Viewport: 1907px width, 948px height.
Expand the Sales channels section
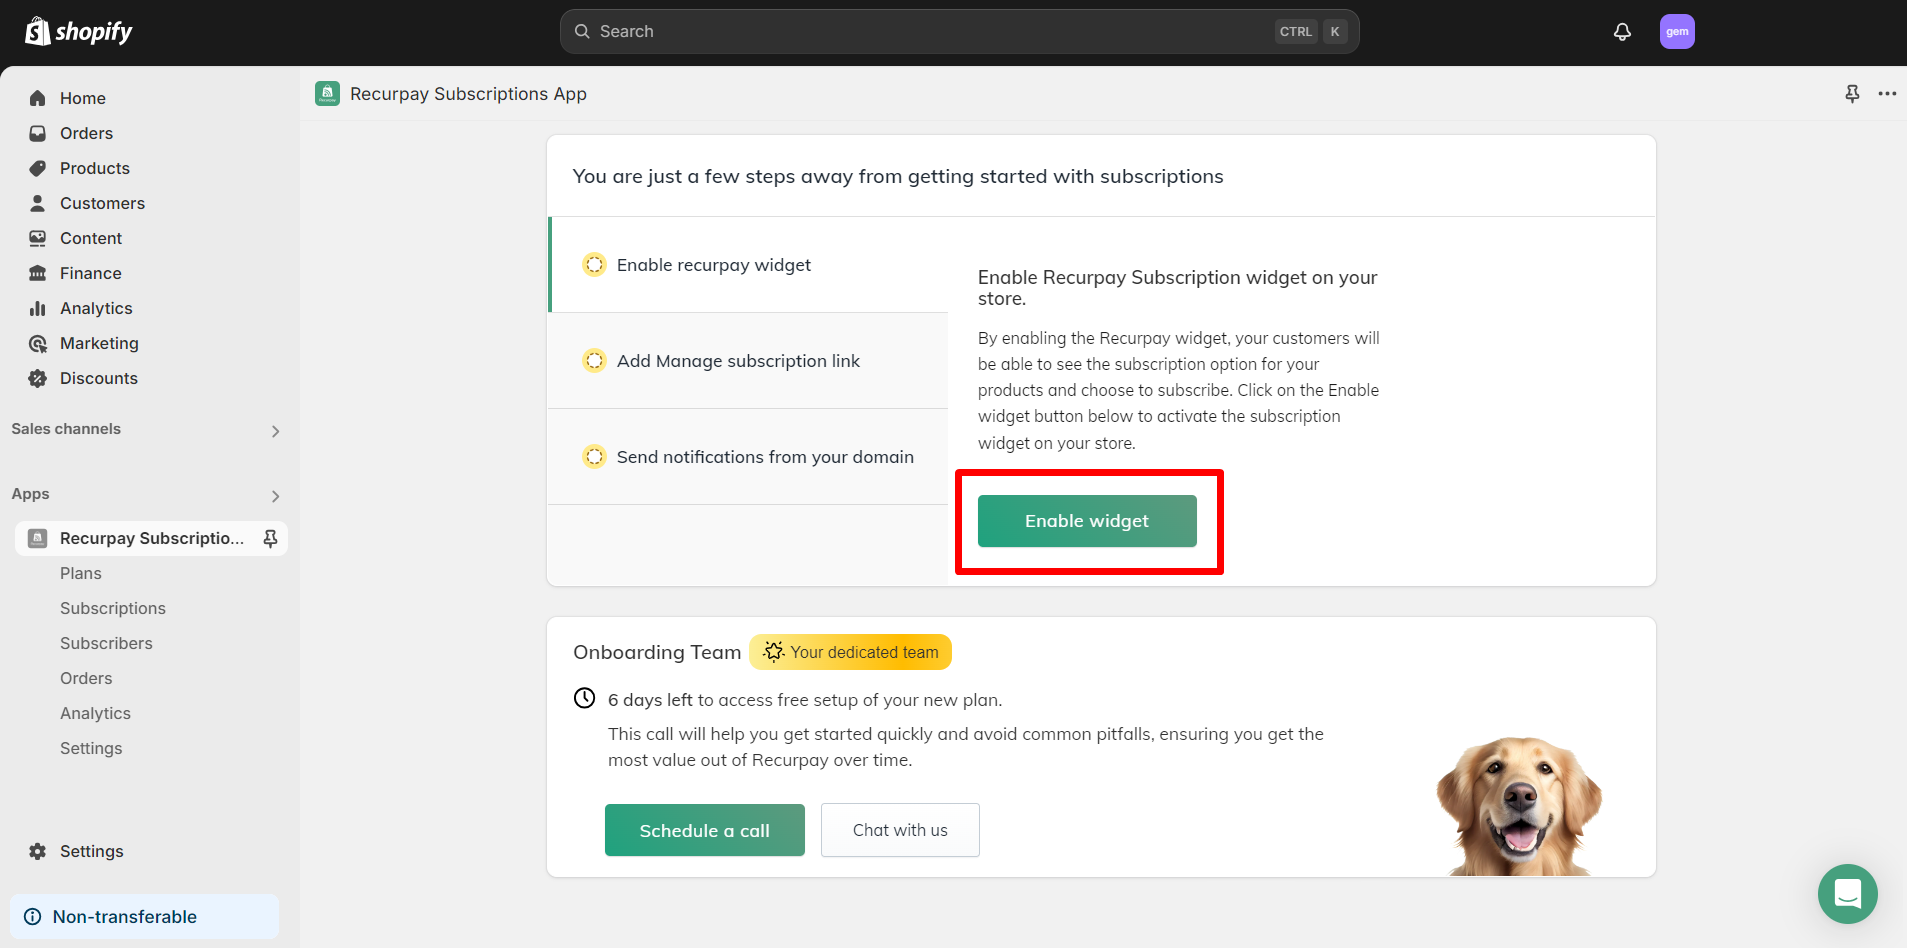[x=275, y=430]
